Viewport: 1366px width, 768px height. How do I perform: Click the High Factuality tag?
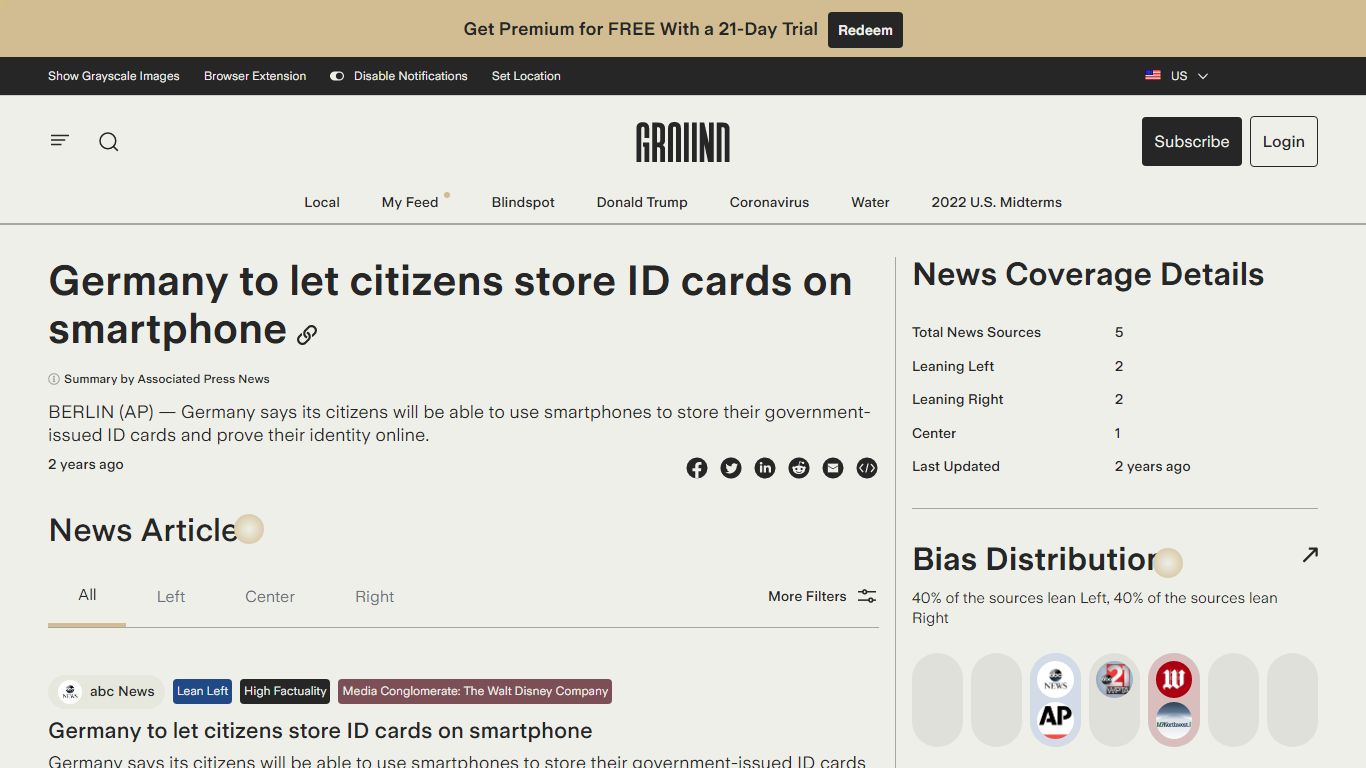point(285,691)
